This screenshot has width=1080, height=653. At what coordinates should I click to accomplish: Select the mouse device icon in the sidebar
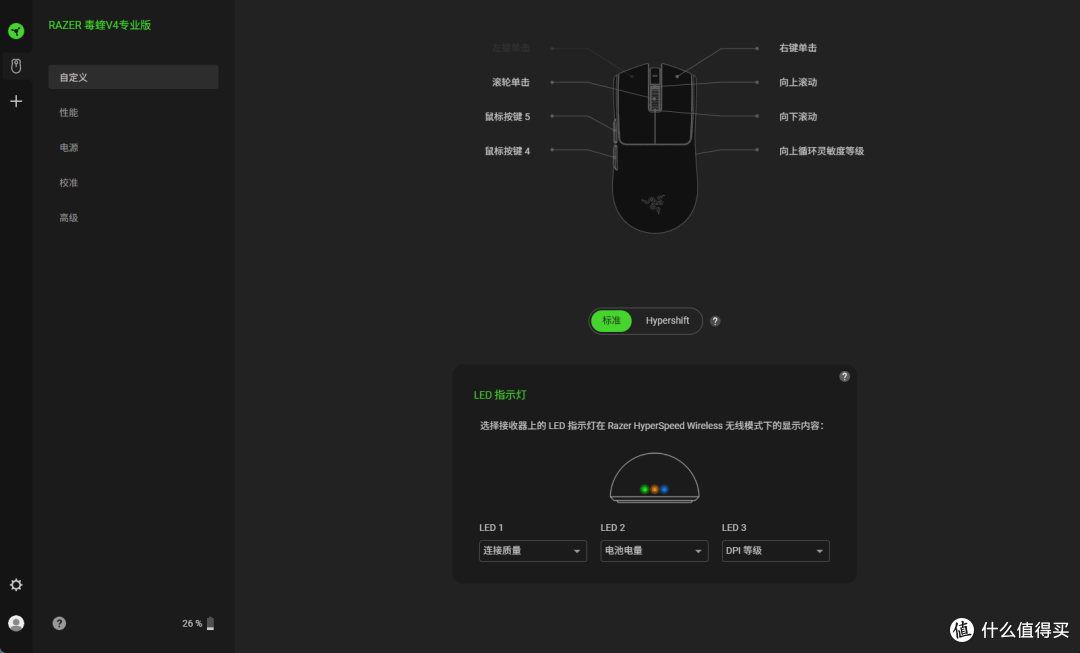tap(16, 66)
